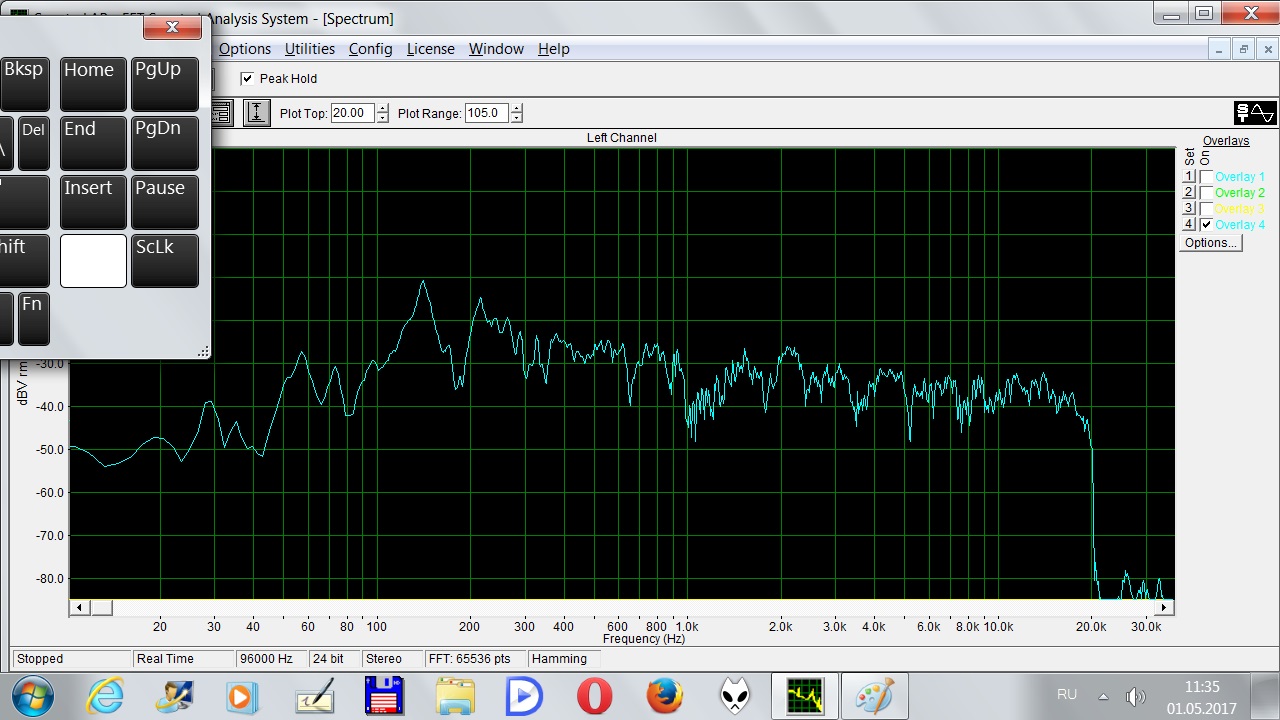Decrease Plot Range with the down arrow

click(516, 119)
